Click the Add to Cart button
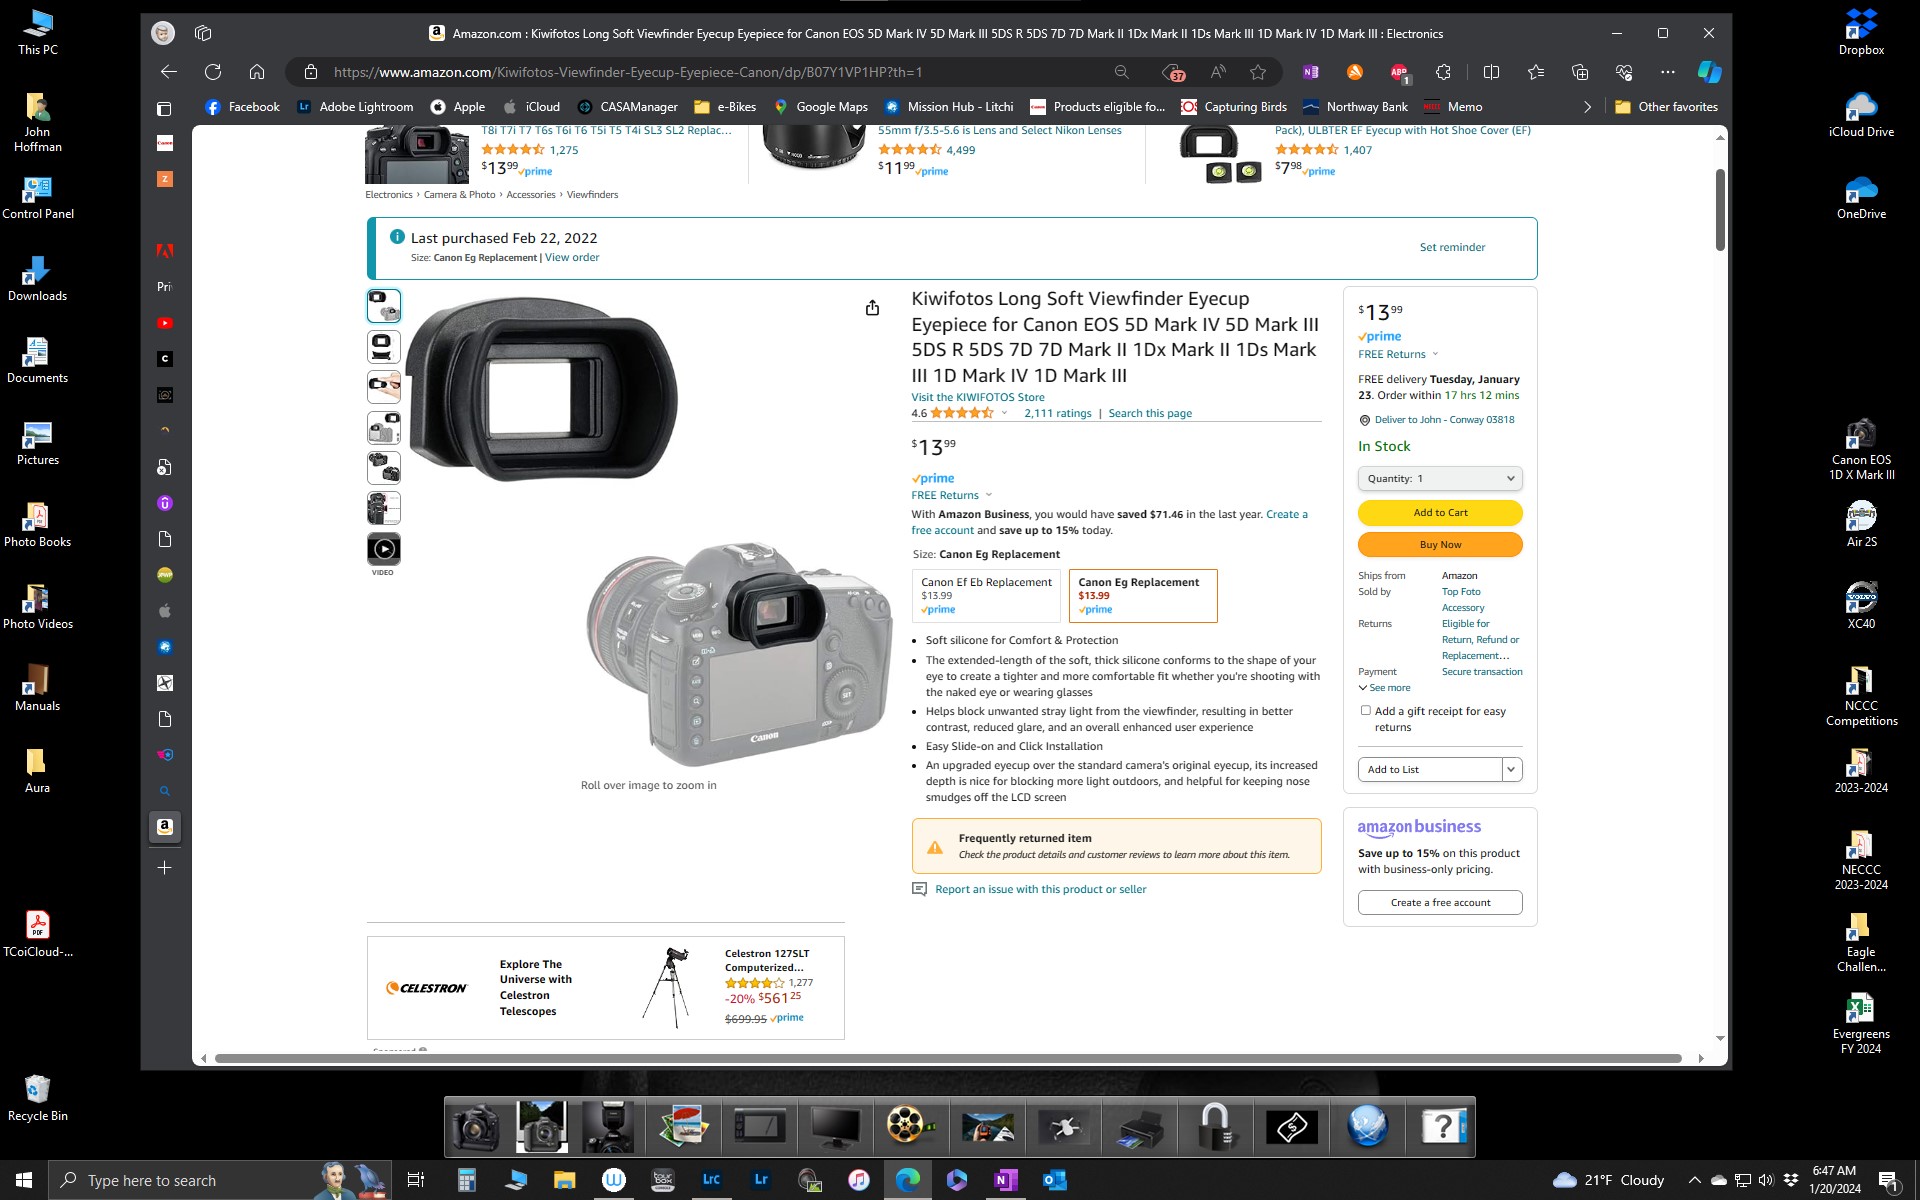This screenshot has height=1200, width=1920. [x=1439, y=512]
